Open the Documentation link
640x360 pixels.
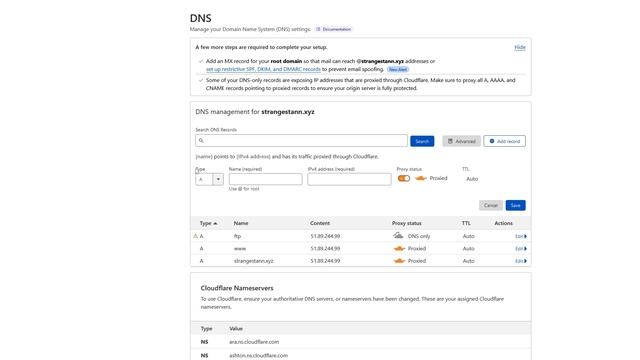(333, 29)
